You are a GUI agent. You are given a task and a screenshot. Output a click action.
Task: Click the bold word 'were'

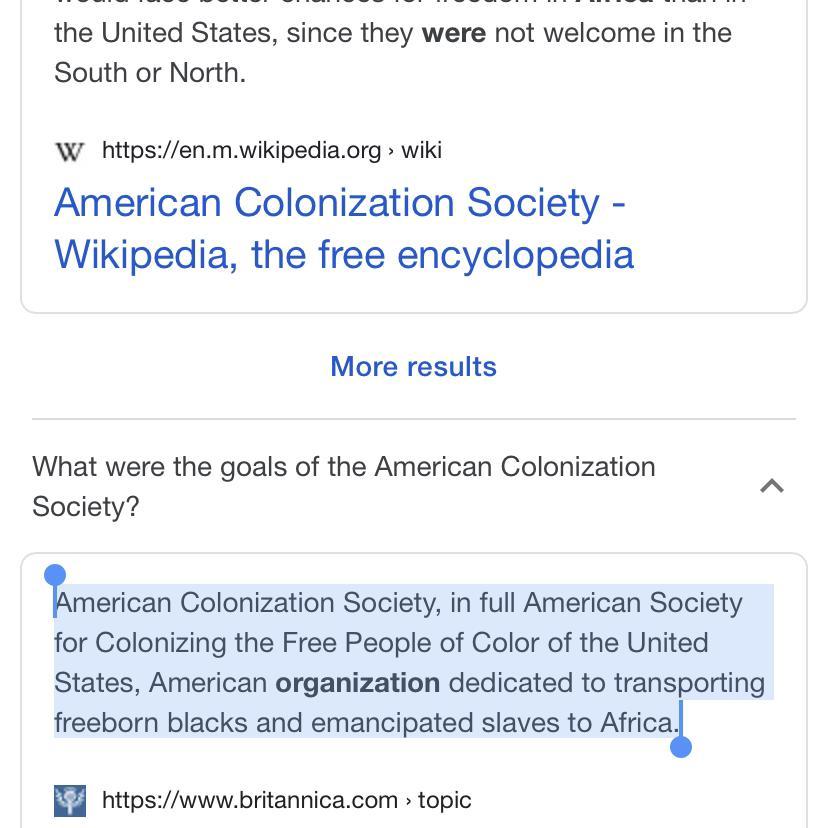click(x=453, y=33)
